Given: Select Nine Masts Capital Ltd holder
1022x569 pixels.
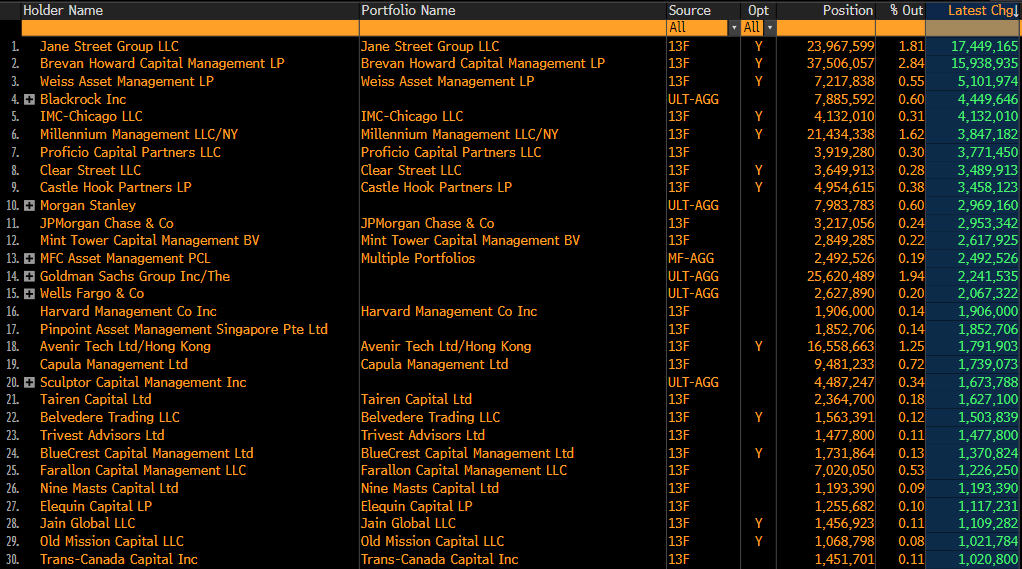Looking at the screenshot, I should click(109, 488).
